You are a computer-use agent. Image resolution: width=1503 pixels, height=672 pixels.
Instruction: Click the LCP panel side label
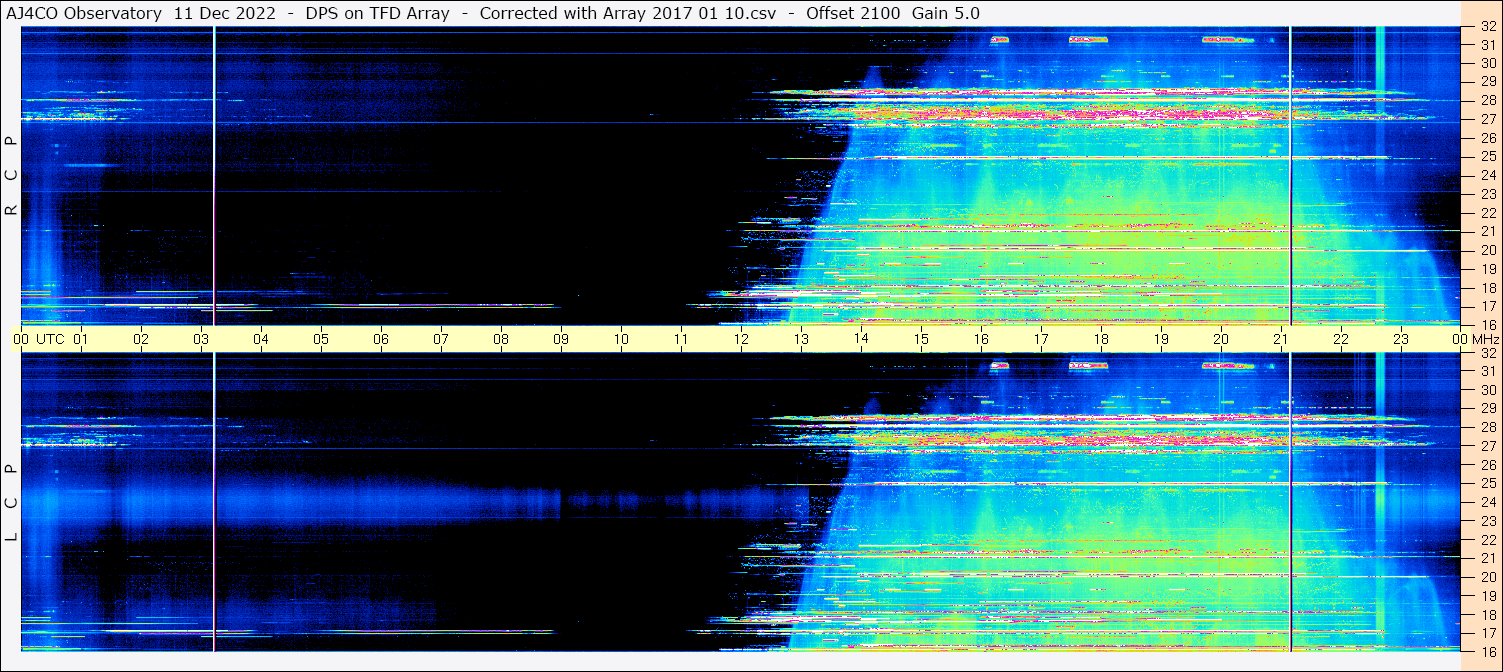point(11,503)
